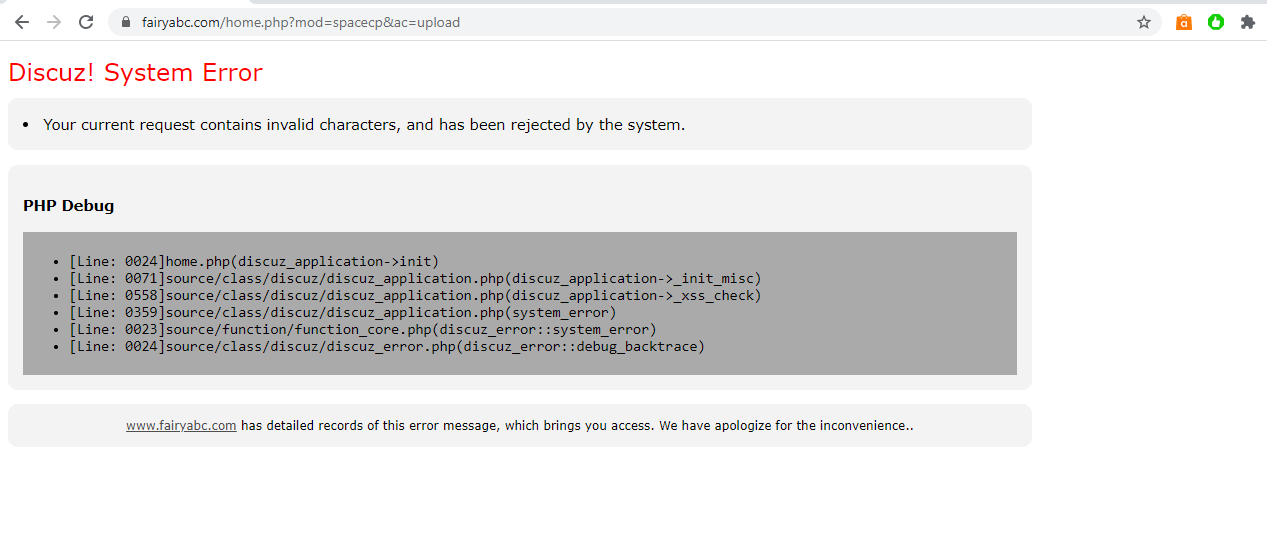Open the orange shopping bag extension
Viewport: 1267px width, 547px height.
pyautogui.click(x=1184, y=22)
